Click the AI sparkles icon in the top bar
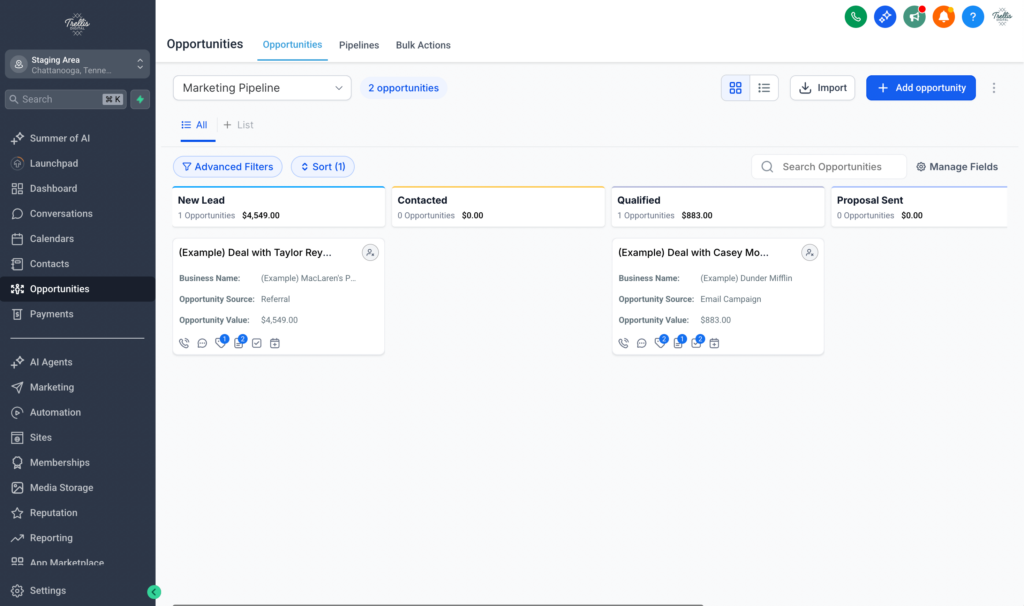Image resolution: width=1024 pixels, height=606 pixels. pos(884,16)
